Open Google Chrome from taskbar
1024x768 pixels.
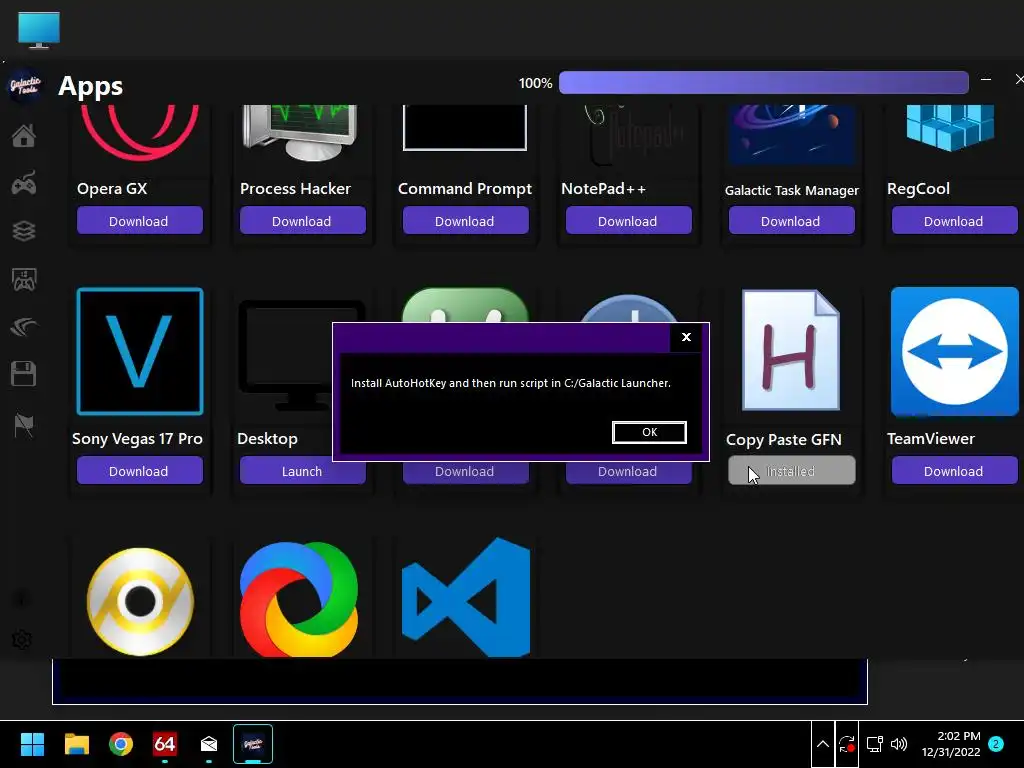[x=121, y=744]
